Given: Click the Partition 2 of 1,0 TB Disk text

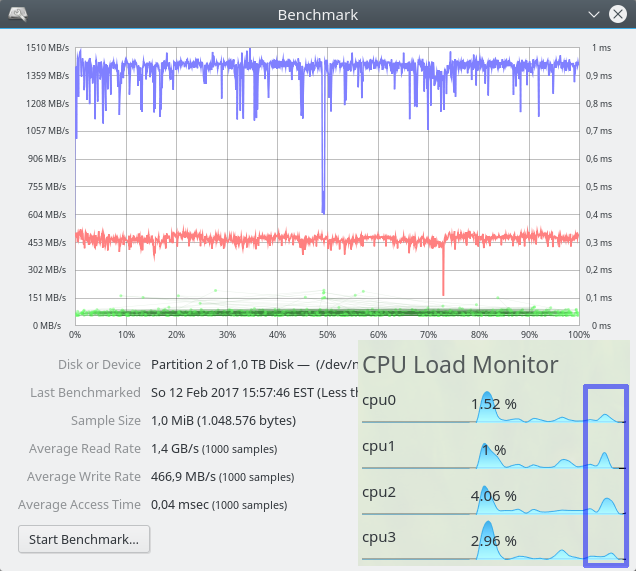Looking at the screenshot, I should tap(222, 365).
